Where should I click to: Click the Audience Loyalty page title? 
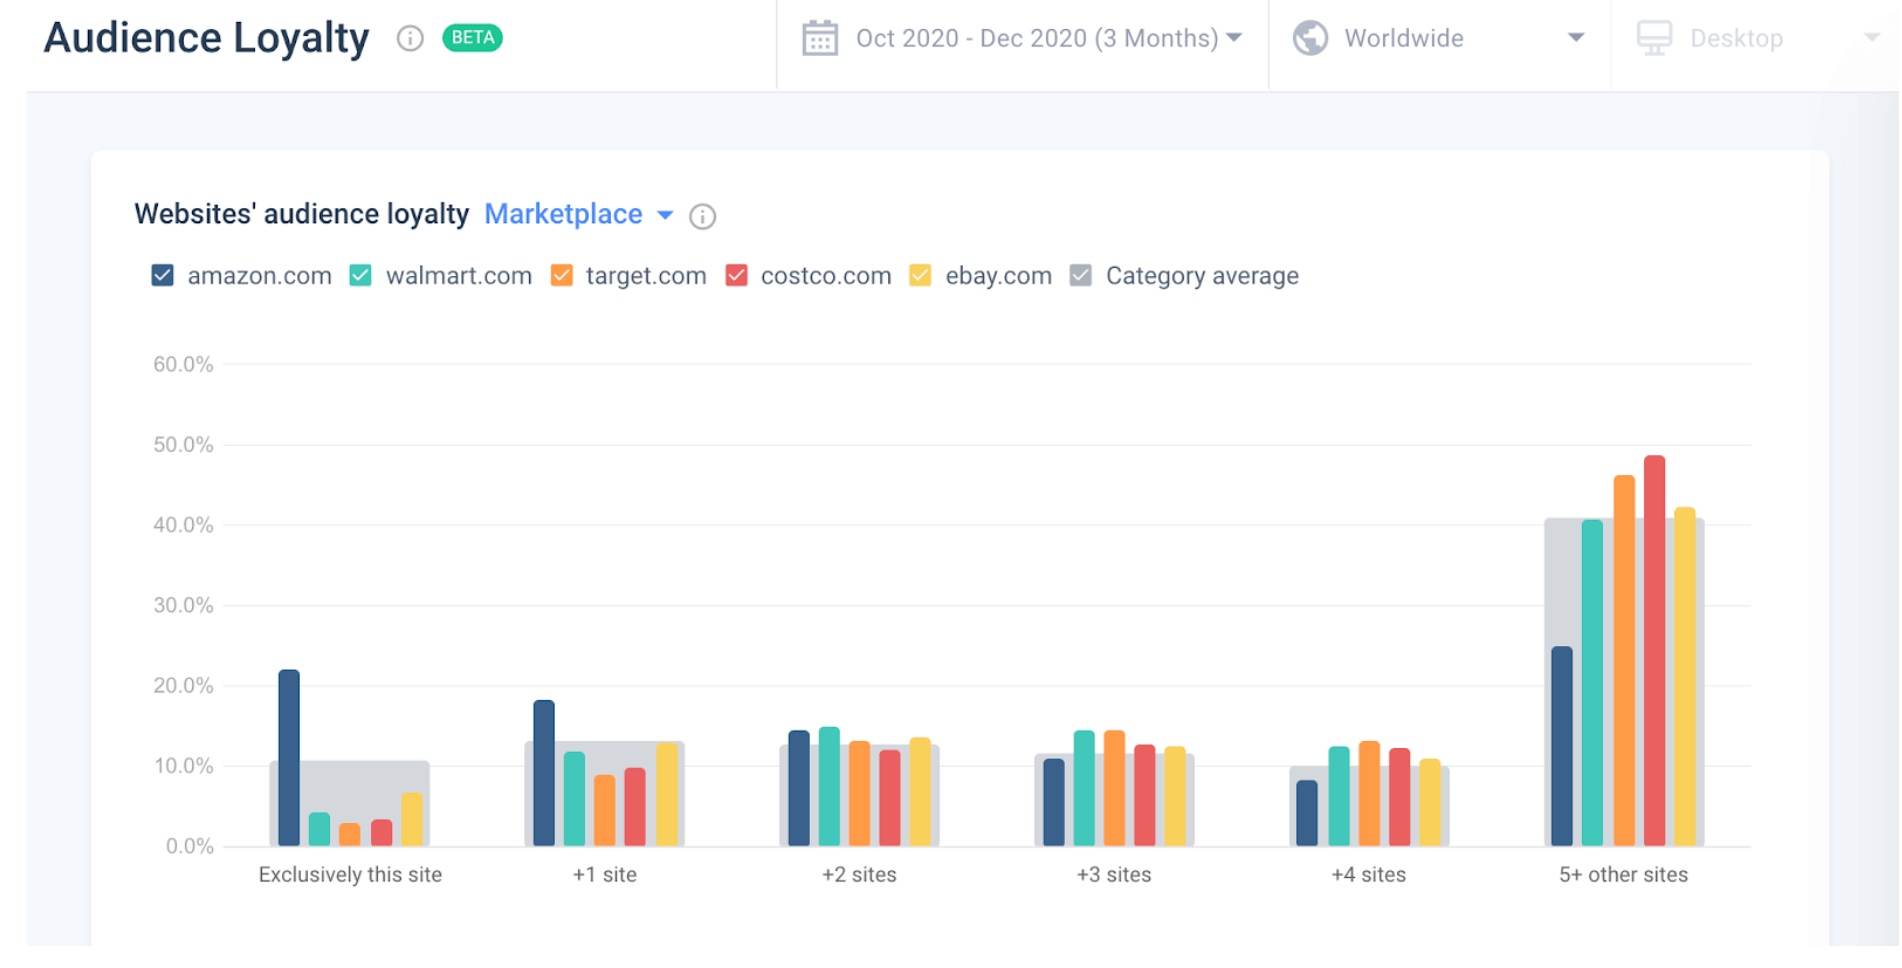(x=206, y=38)
